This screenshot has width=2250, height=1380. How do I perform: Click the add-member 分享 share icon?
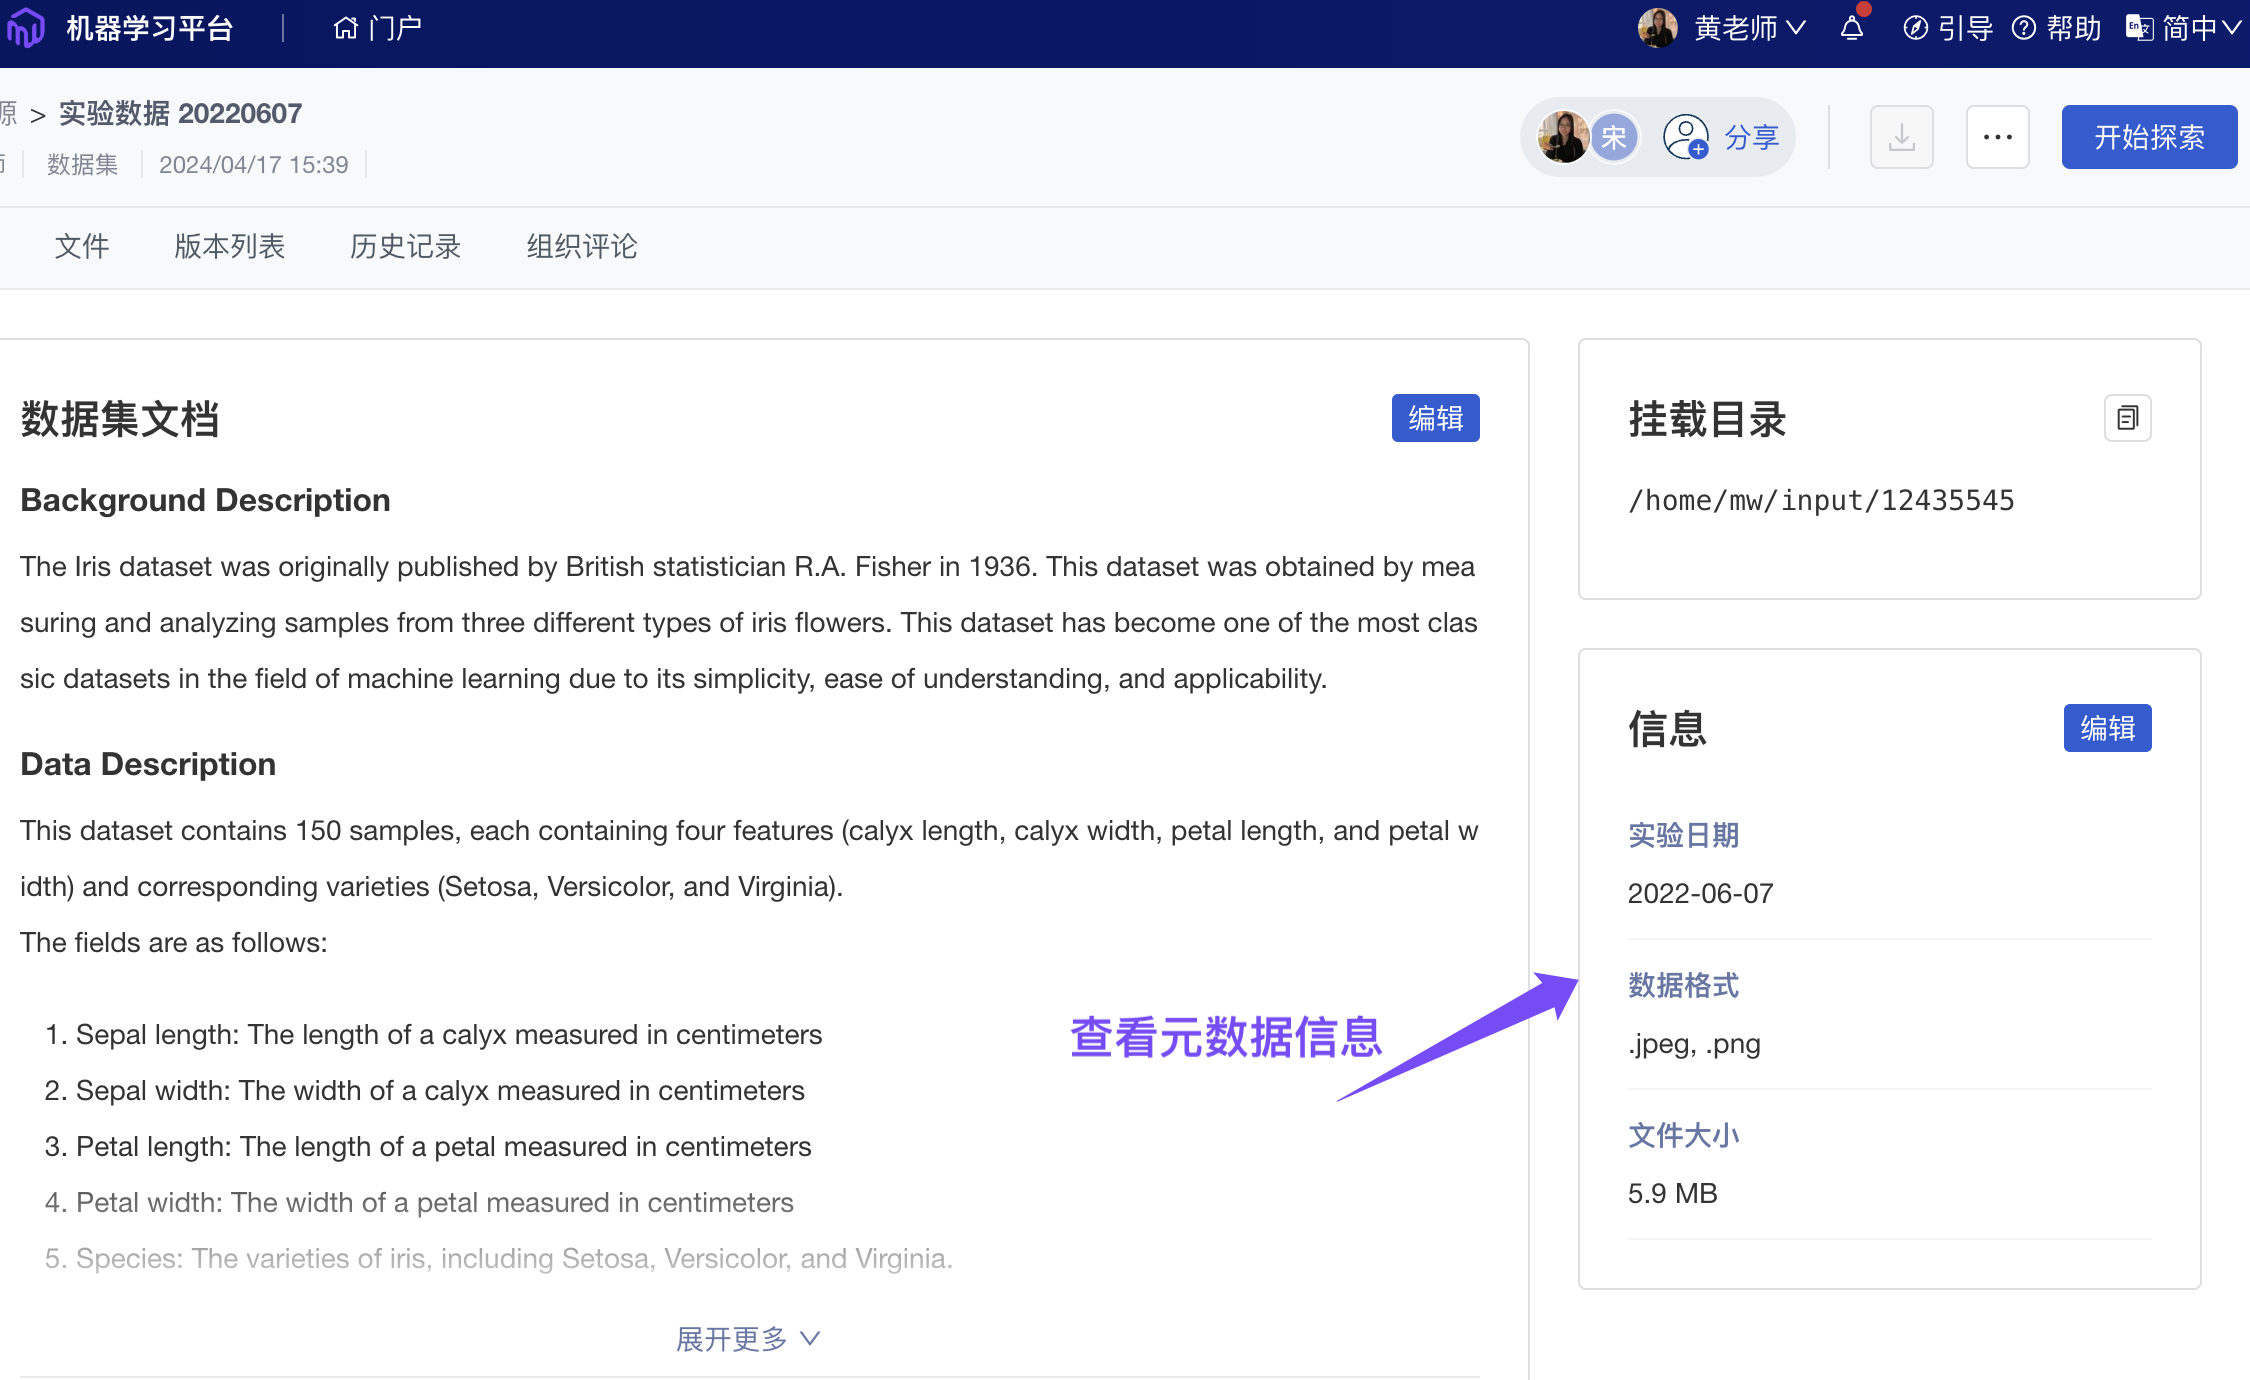1687,137
